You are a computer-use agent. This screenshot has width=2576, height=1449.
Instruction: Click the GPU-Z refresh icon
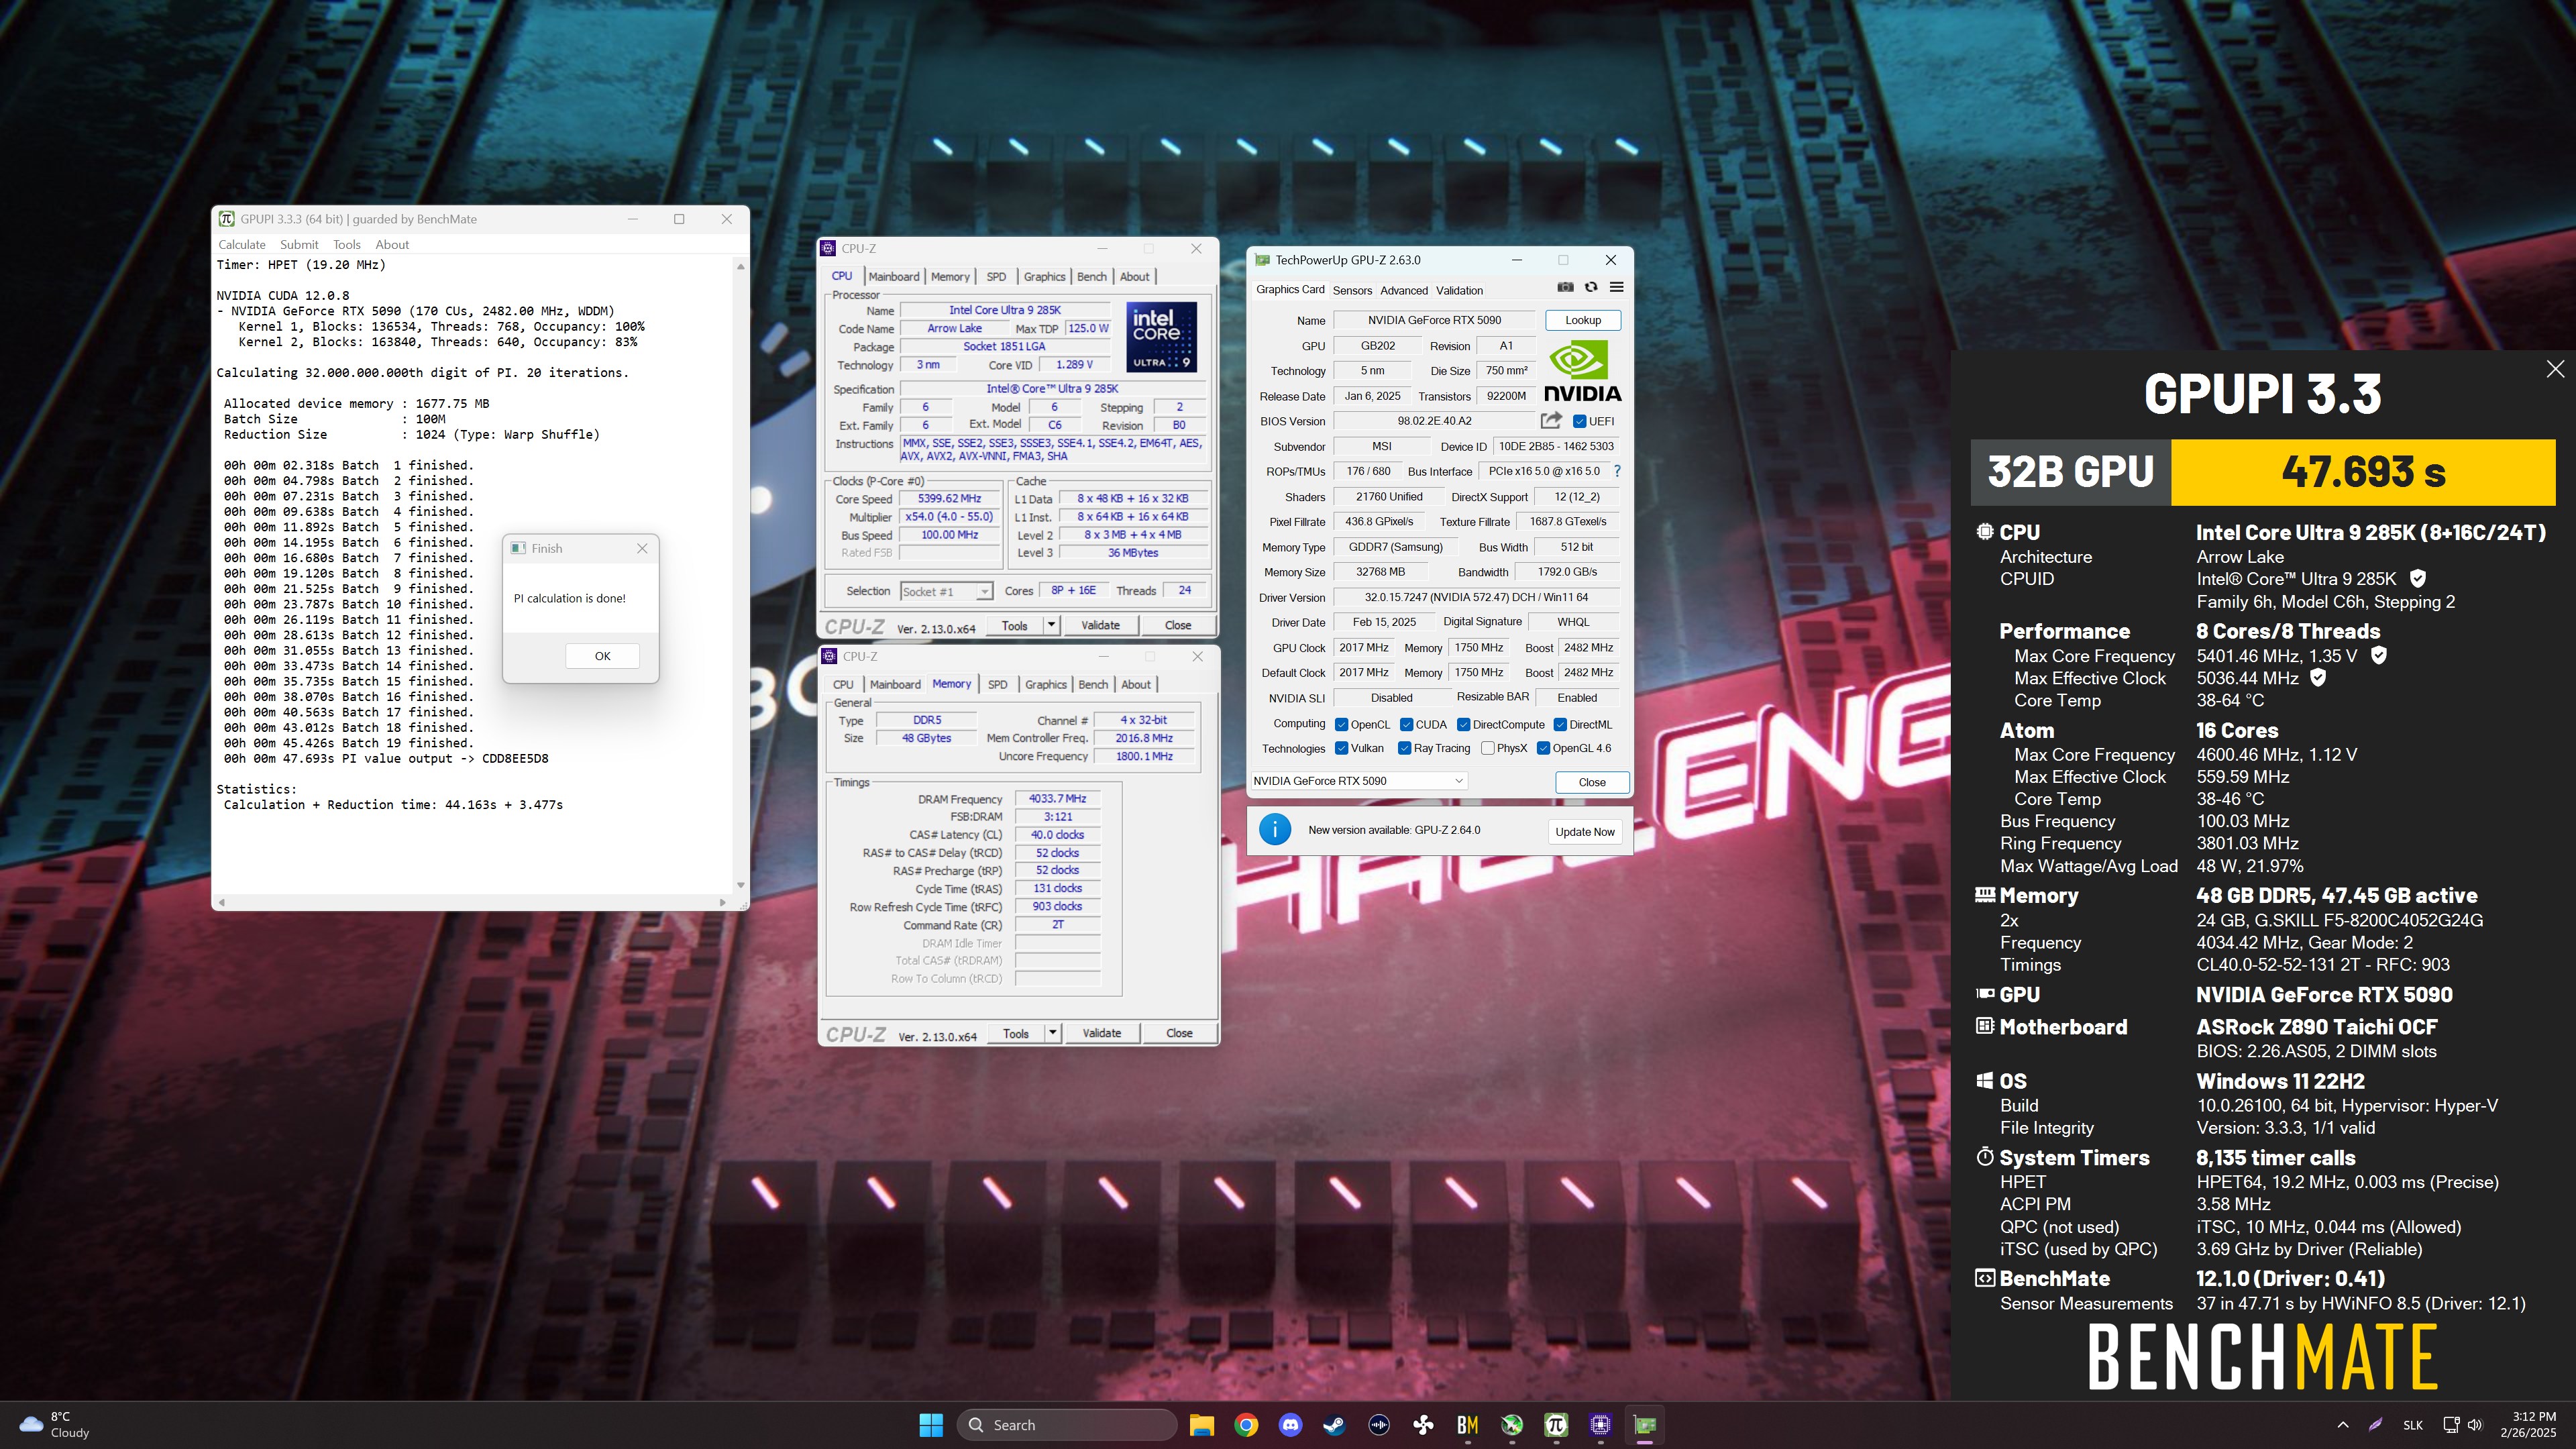1591,288
